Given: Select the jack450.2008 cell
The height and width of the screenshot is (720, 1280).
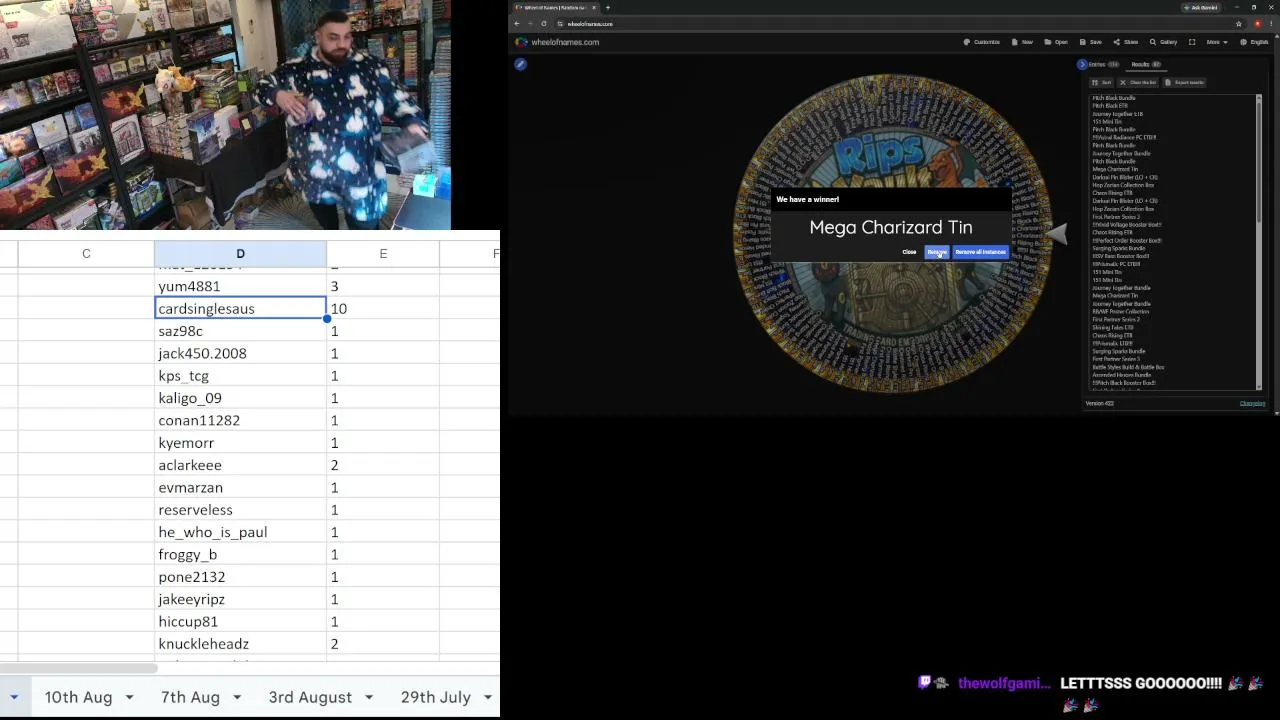Looking at the screenshot, I should (240, 353).
